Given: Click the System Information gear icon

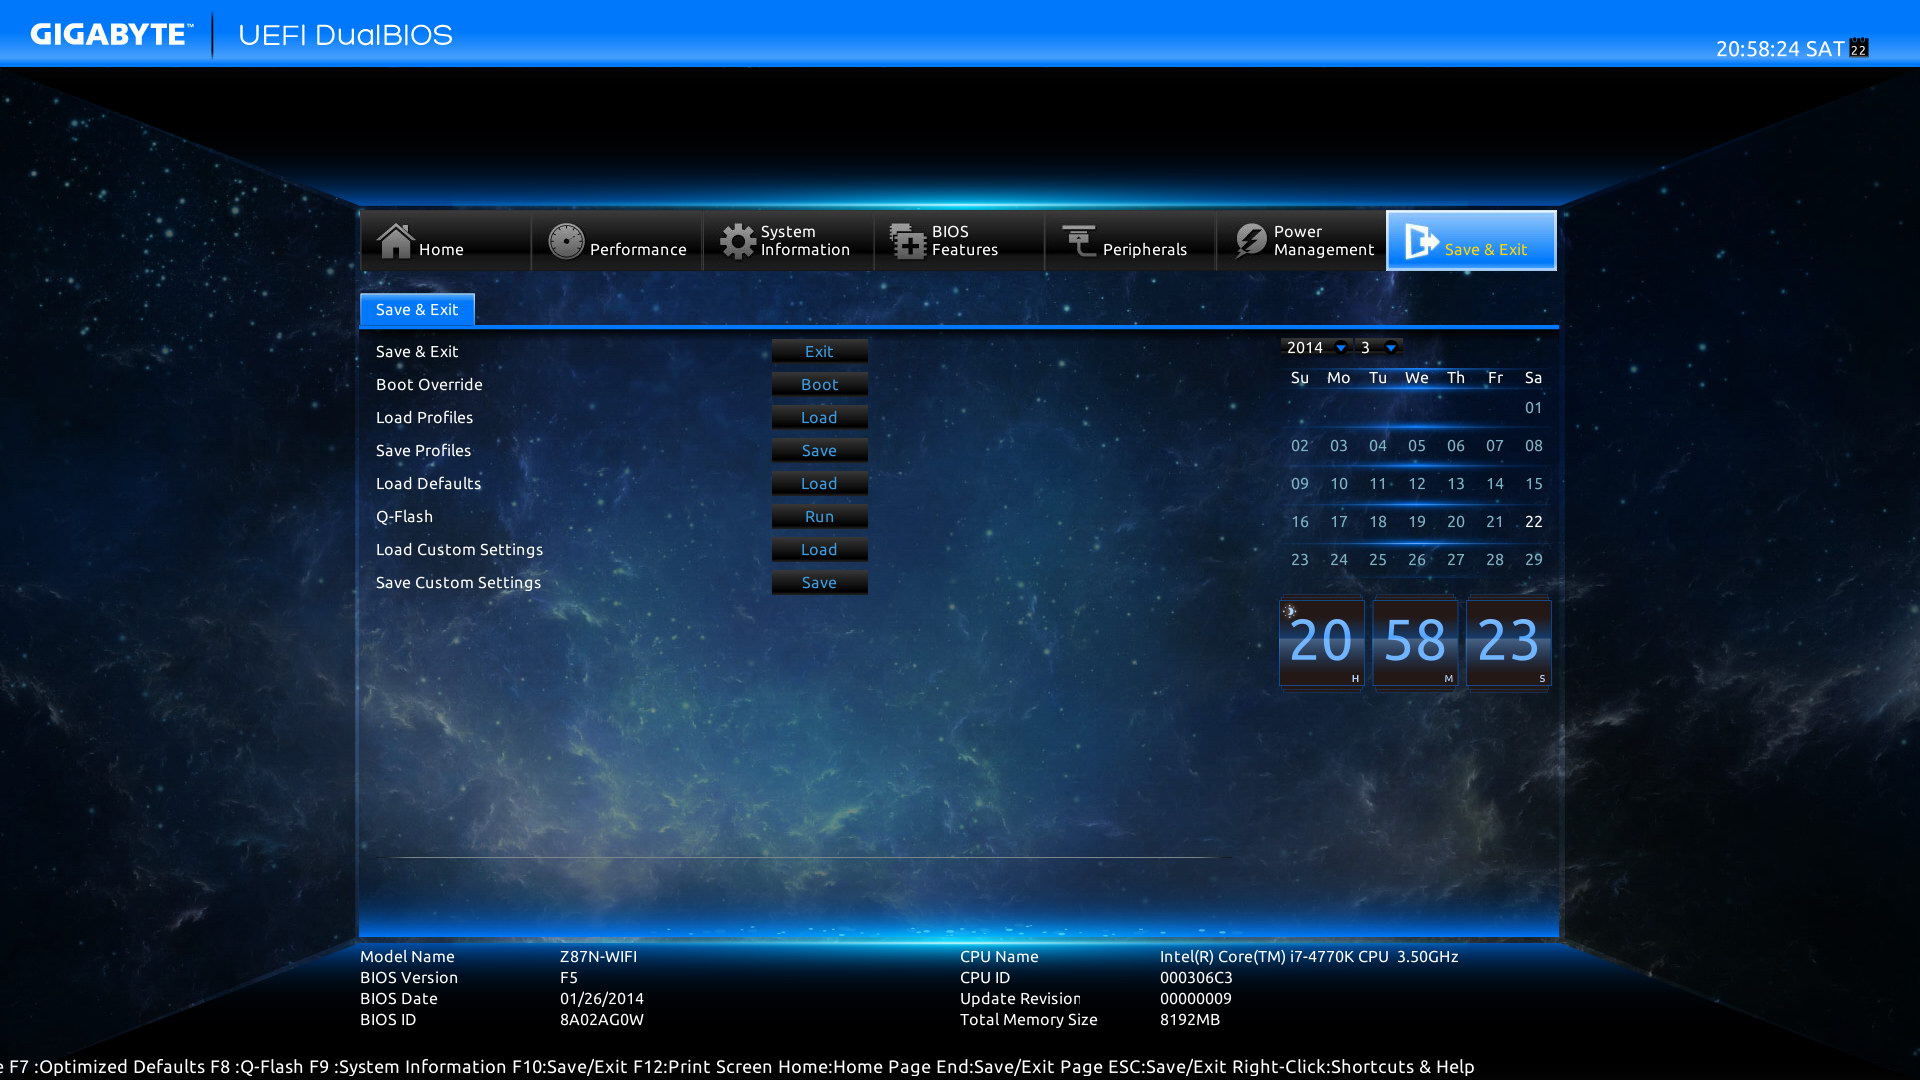Looking at the screenshot, I should [x=738, y=241].
